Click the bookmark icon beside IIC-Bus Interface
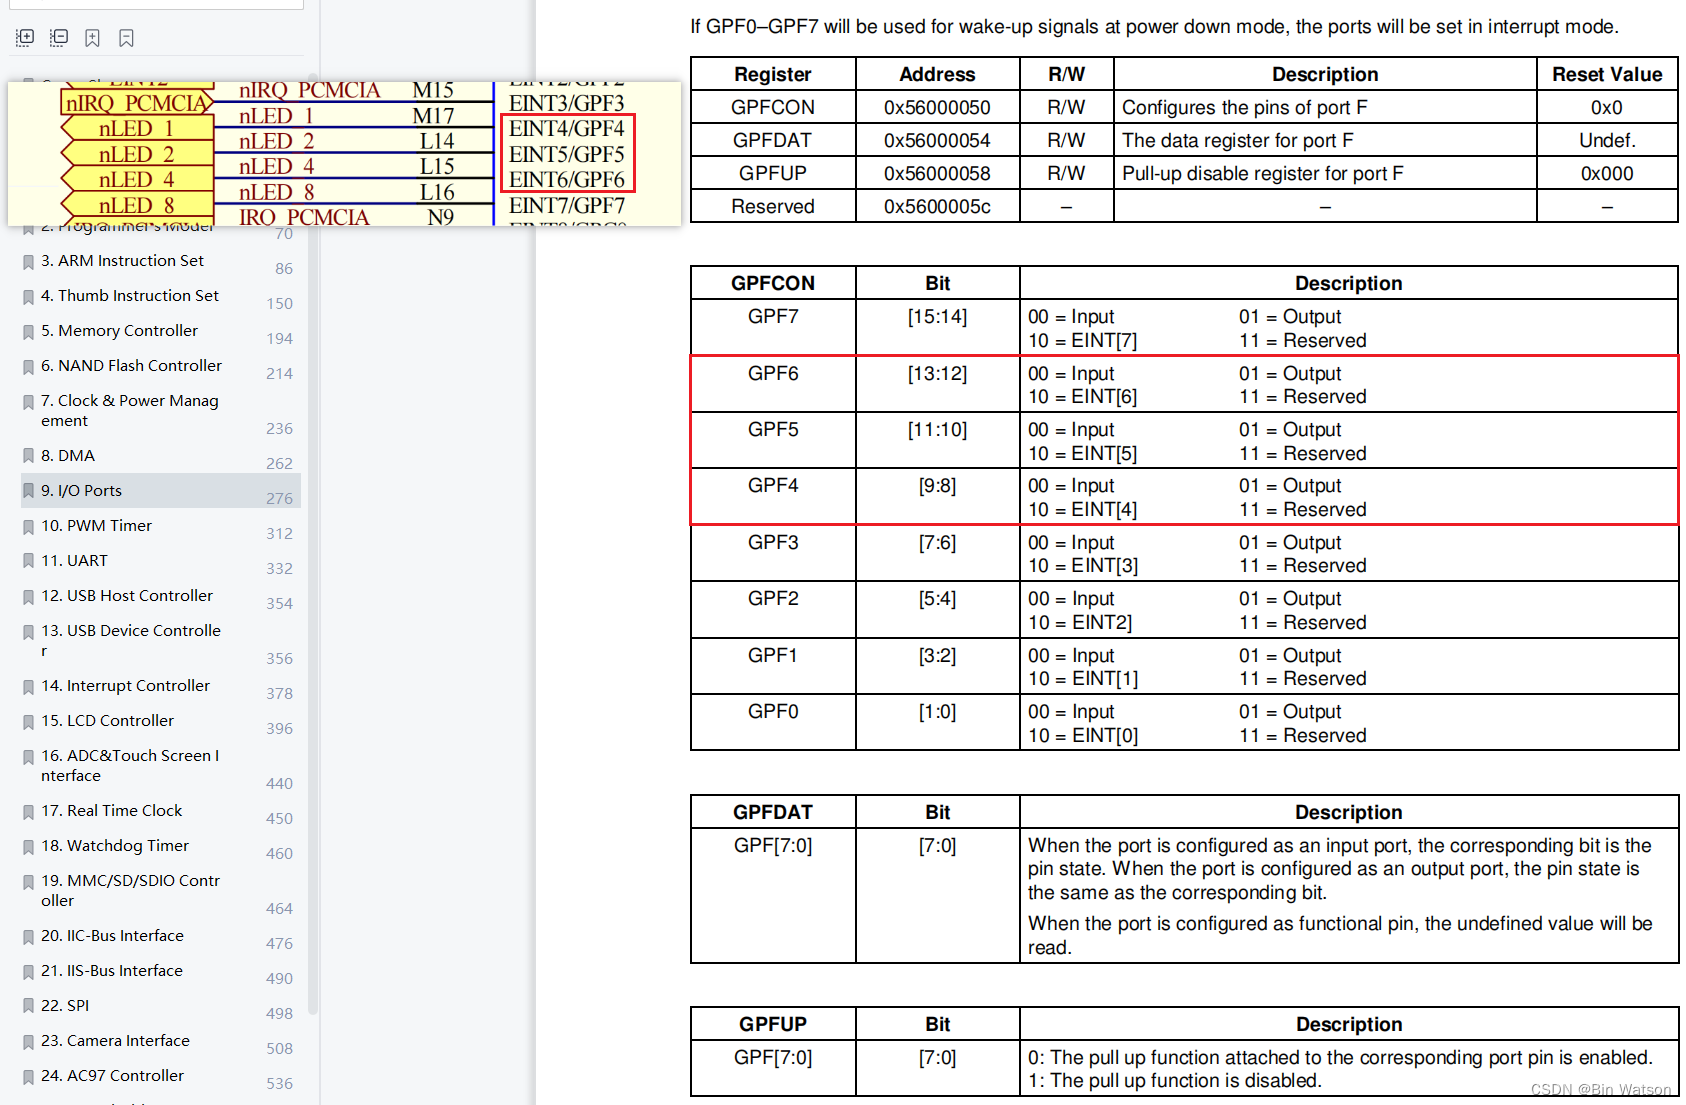 click(28, 937)
